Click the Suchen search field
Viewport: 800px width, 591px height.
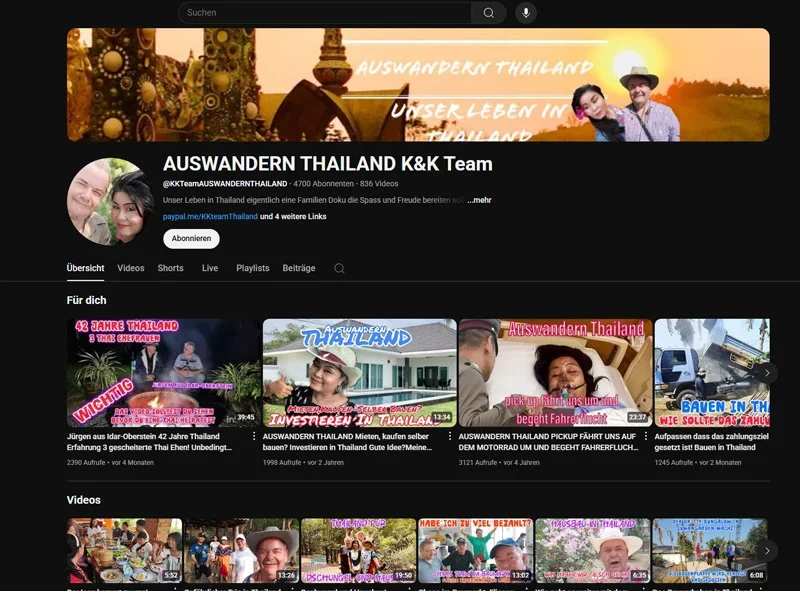[325, 13]
